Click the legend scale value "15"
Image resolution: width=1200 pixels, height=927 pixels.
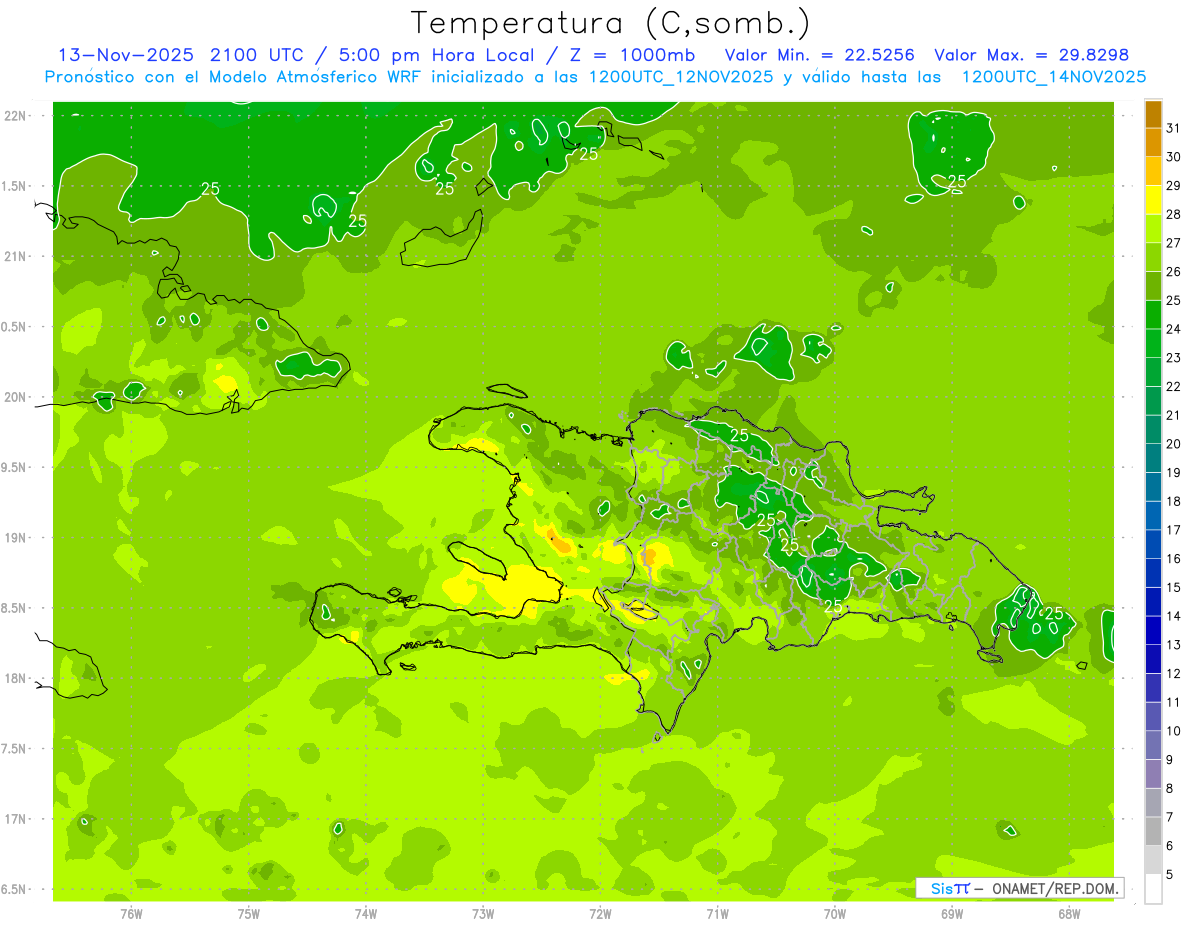click(1174, 588)
